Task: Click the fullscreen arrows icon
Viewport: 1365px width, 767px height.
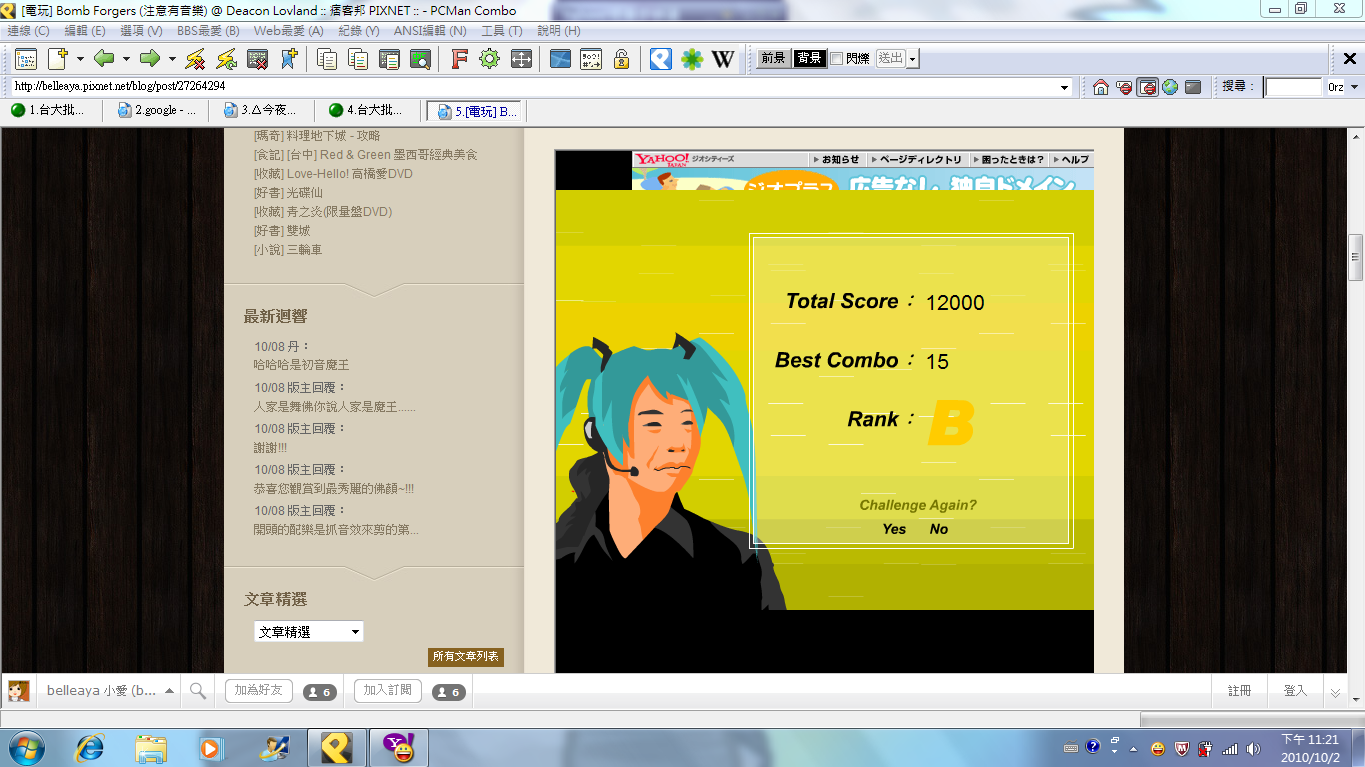Action: pyautogui.click(x=520, y=59)
